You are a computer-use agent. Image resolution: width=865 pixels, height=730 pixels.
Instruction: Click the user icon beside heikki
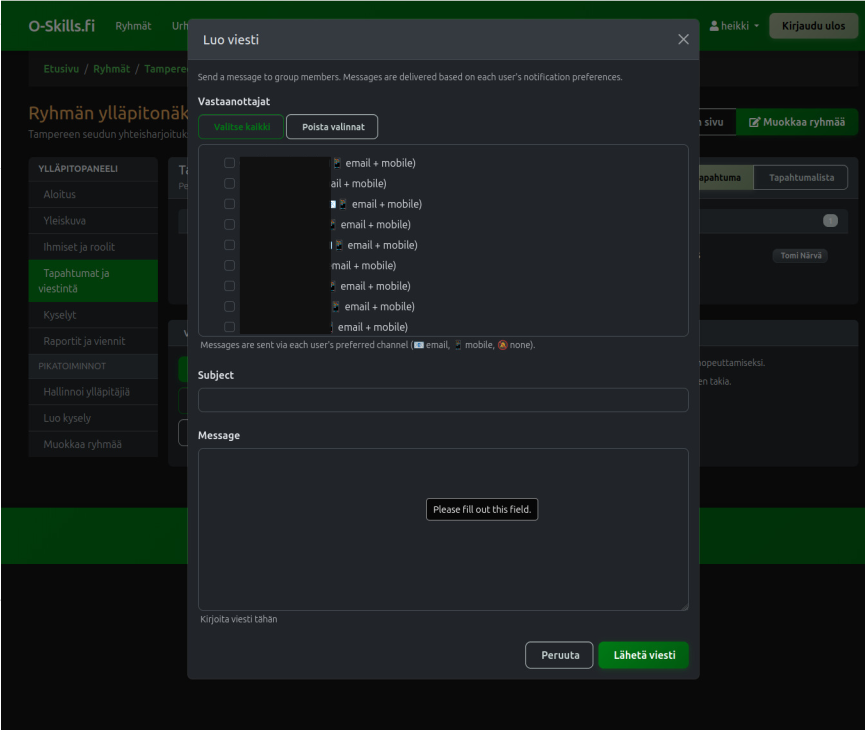[x=714, y=26]
